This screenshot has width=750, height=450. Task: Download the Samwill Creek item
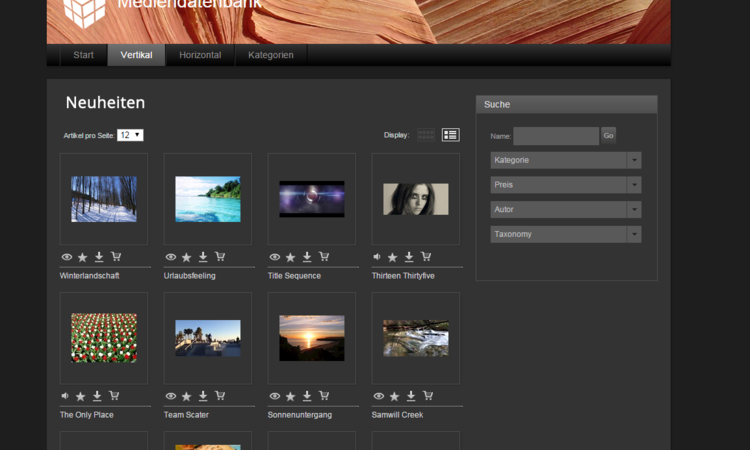[x=411, y=396]
